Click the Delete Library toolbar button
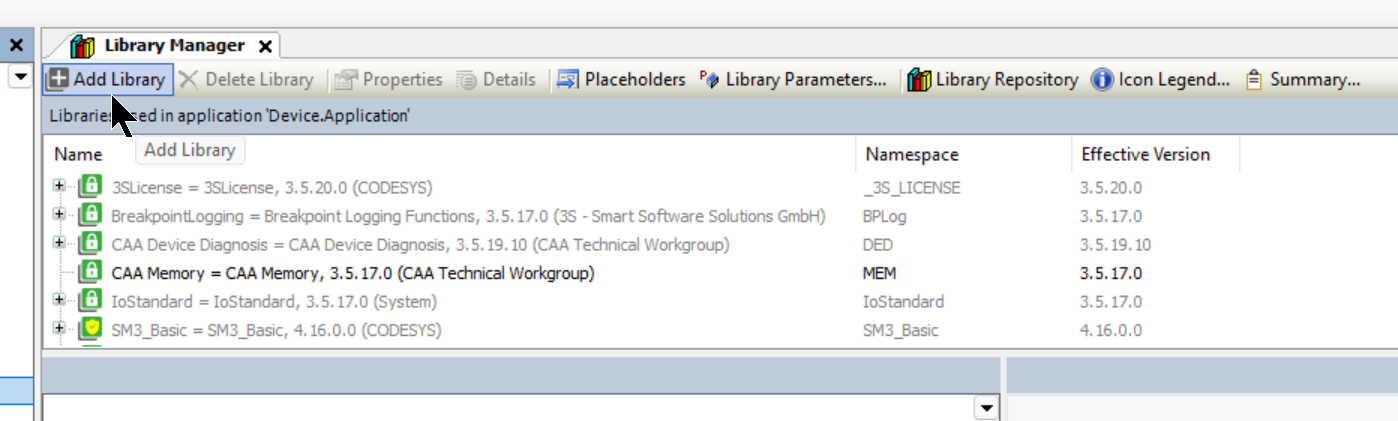This screenshot has height=421, width=1398. (247, 79)
